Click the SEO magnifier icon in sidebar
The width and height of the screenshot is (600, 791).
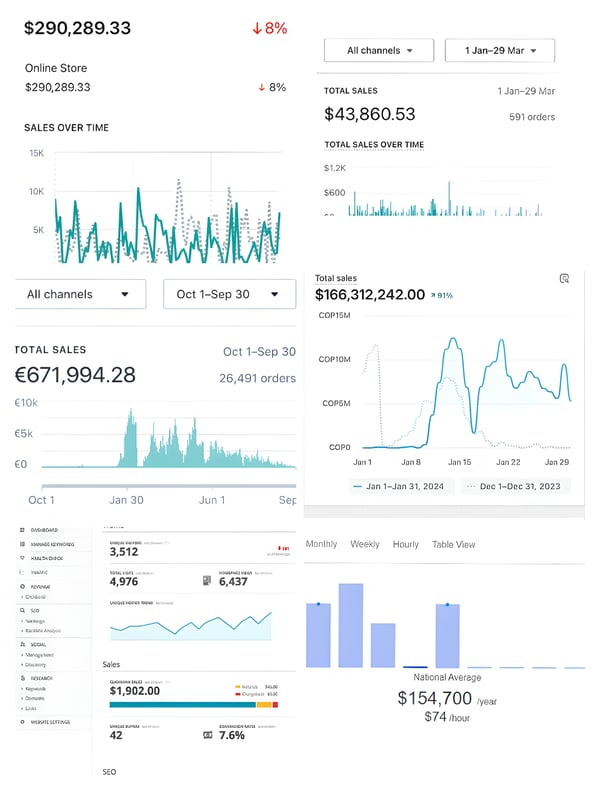[x=22, y=610]
